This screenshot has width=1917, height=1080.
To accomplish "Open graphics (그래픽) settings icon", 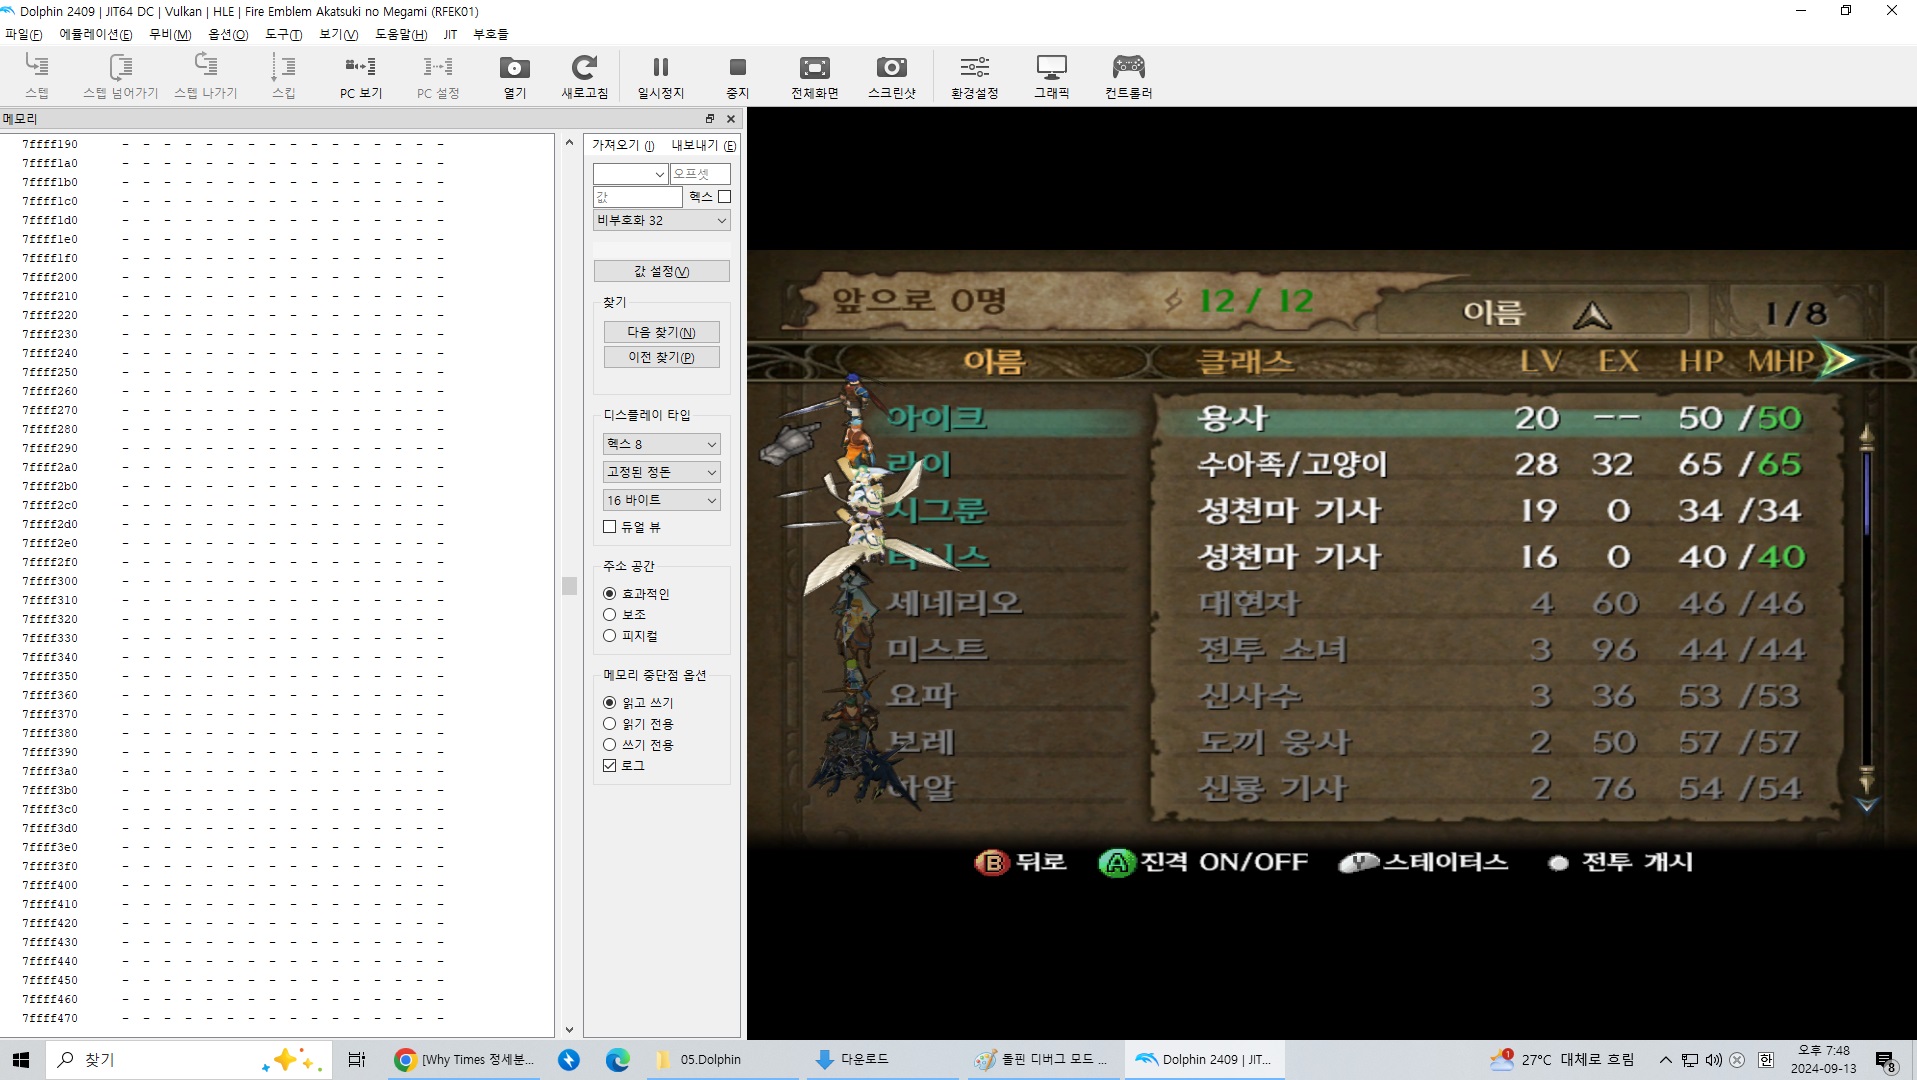I will (x=1051, y=76).
